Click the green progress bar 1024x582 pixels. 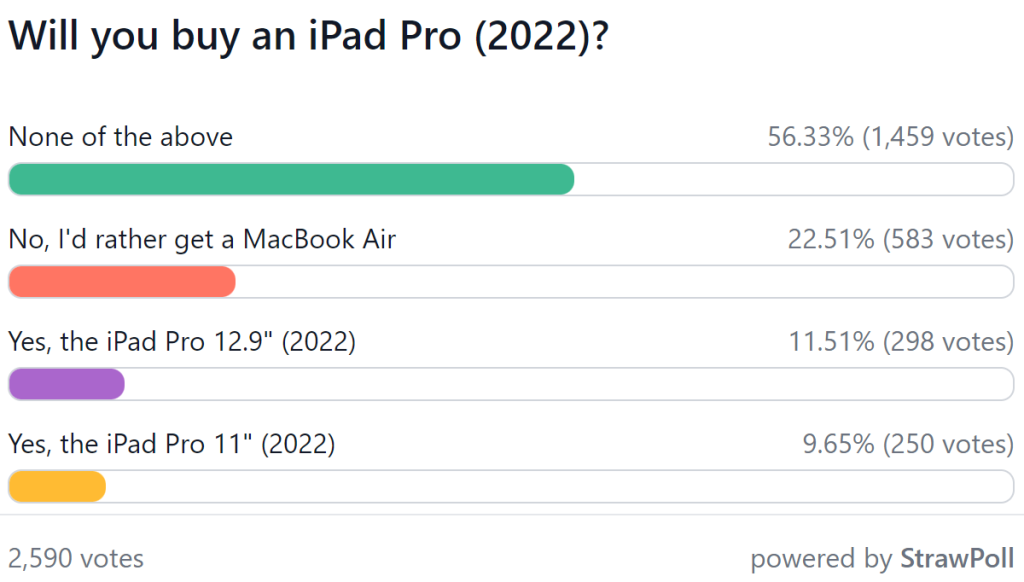pos(290,179)
